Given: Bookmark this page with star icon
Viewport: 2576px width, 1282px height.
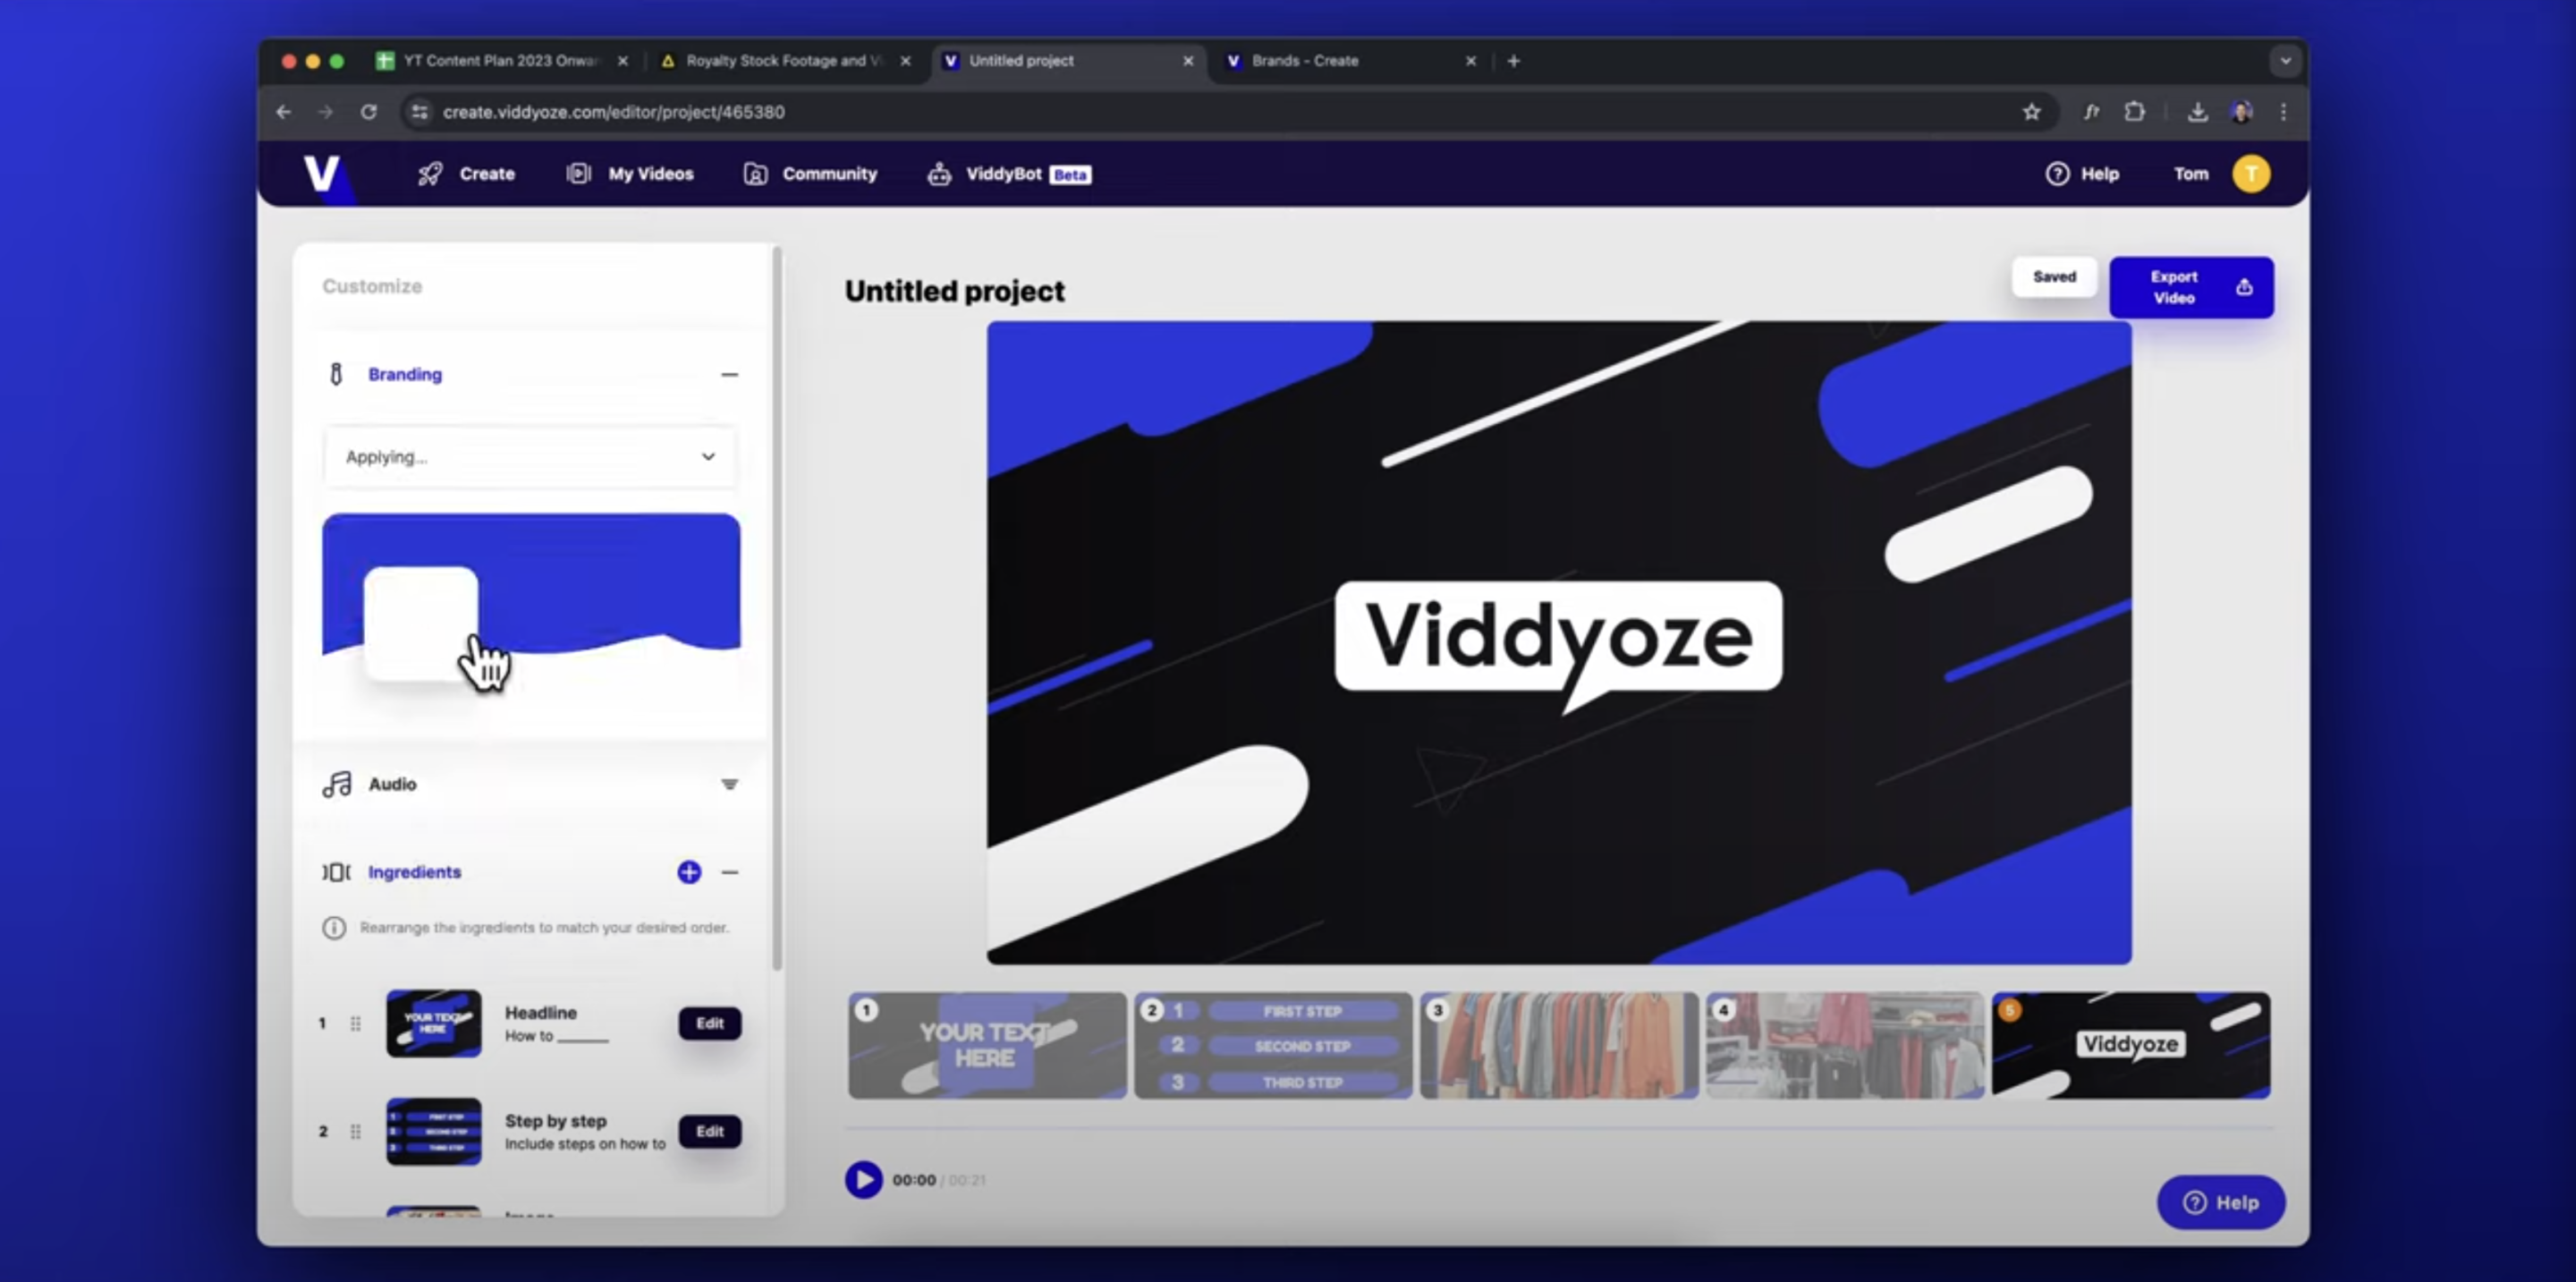Looking at the screenshot, I should [x=2031, y=112].
